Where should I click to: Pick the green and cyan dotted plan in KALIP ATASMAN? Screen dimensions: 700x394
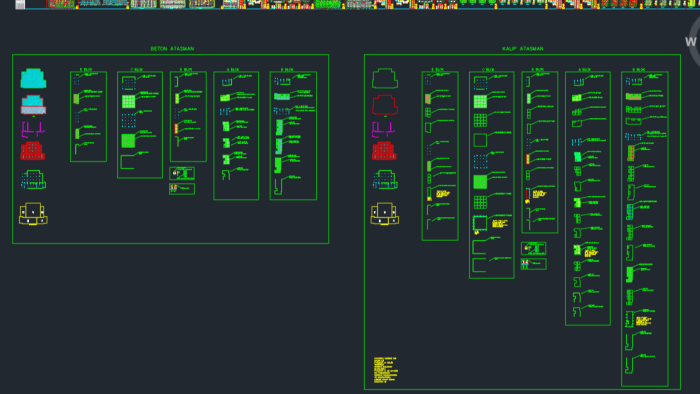(x=385, y=179)
